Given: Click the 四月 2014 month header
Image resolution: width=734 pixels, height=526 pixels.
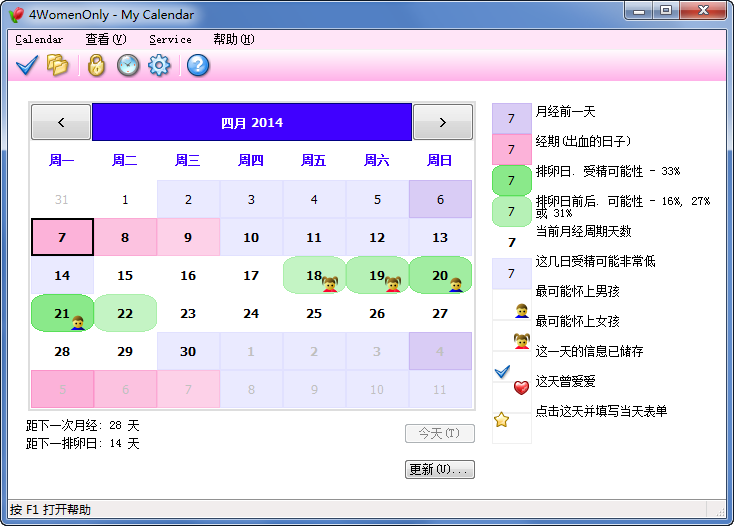Looking at the screenshot, I should pos(252,122).
